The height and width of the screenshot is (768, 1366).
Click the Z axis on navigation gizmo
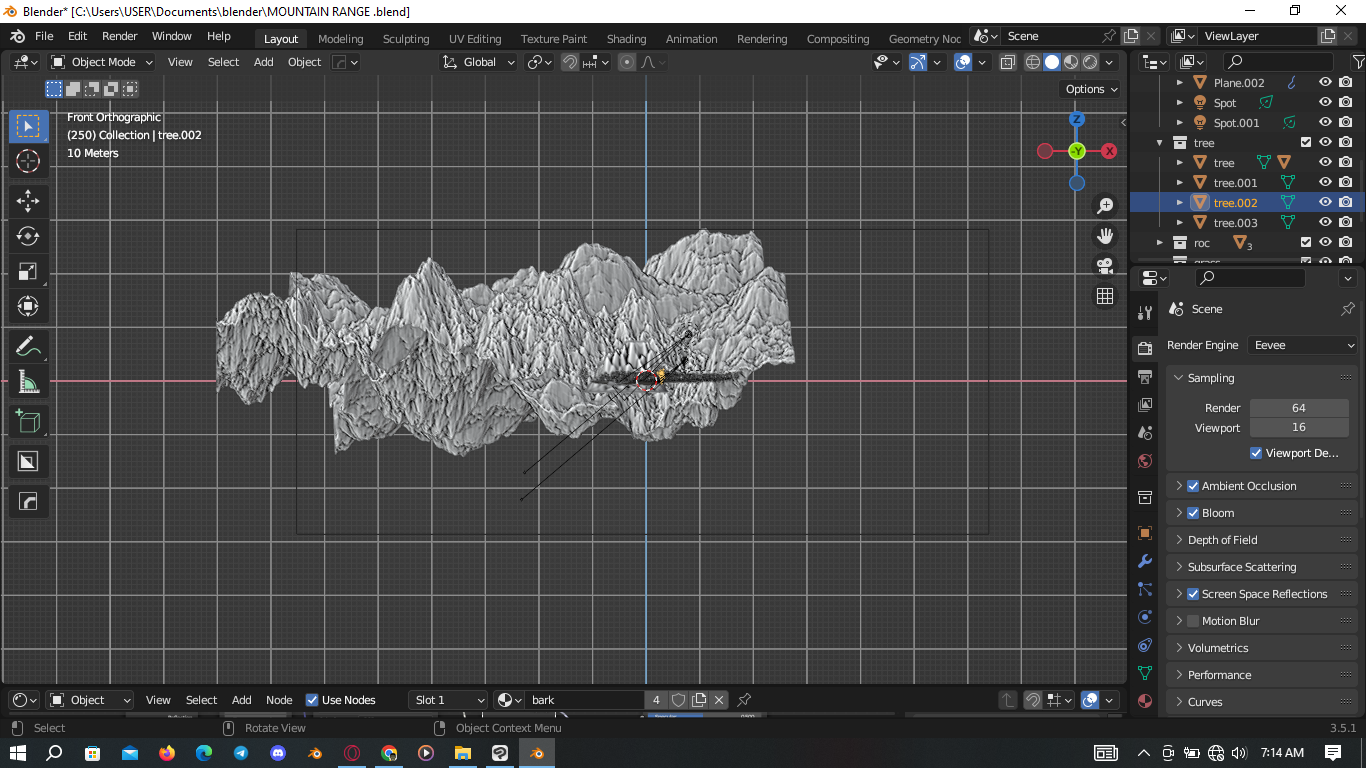click(1077, 119)
